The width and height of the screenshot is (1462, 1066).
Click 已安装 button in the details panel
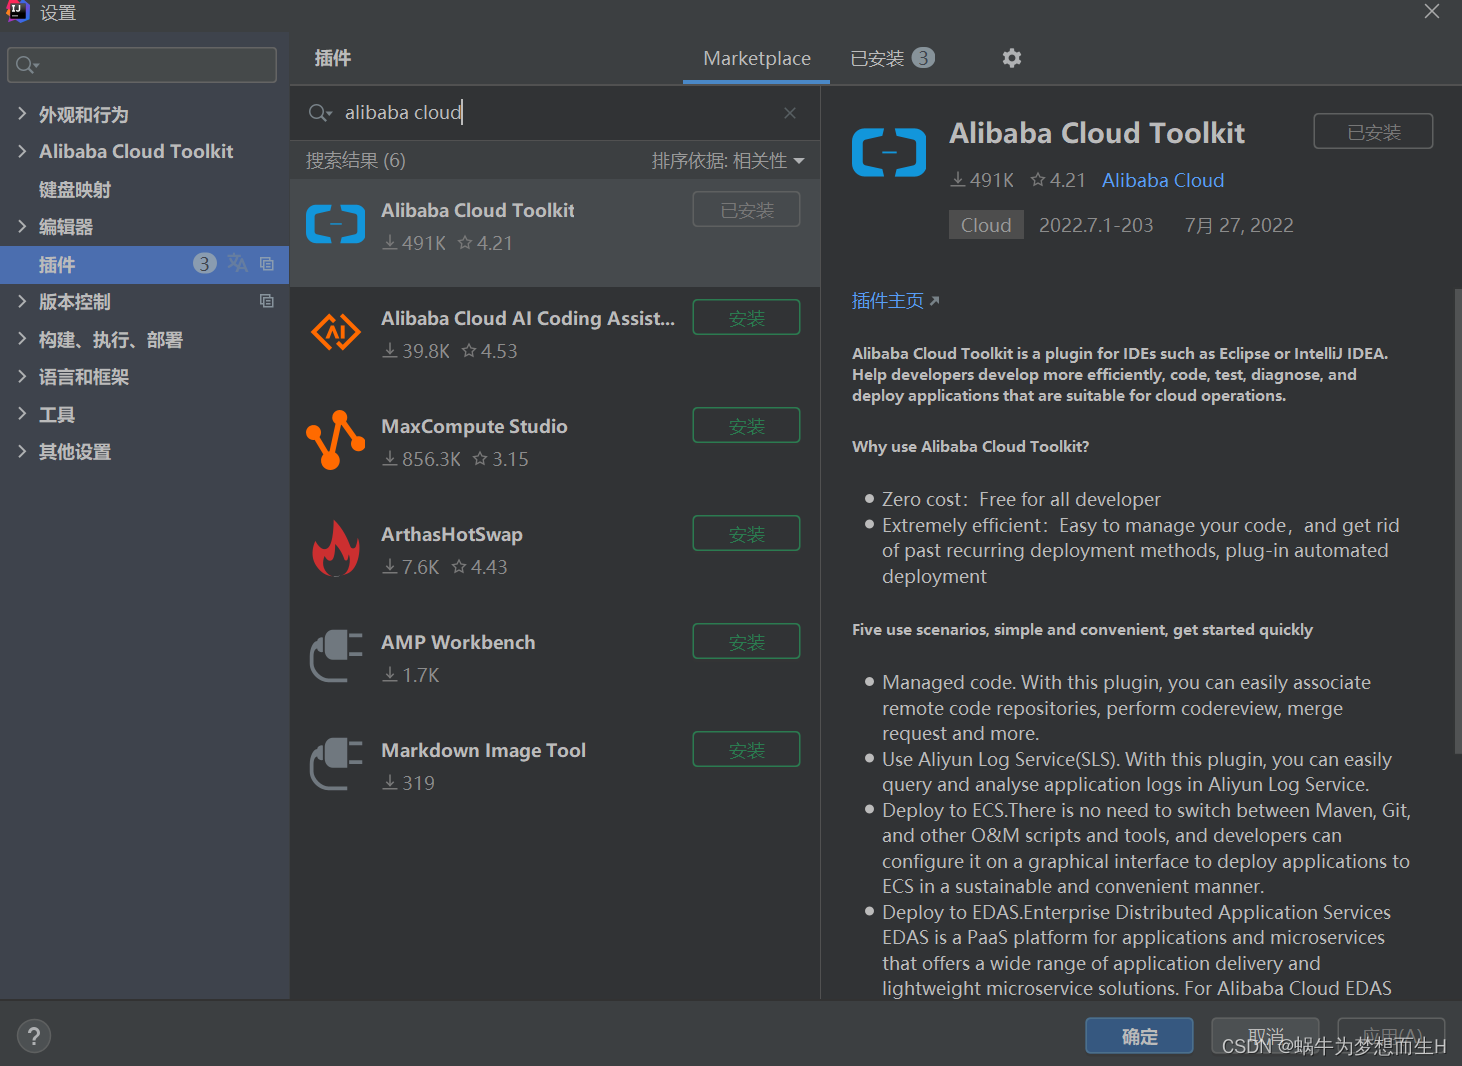(1373, 132)
